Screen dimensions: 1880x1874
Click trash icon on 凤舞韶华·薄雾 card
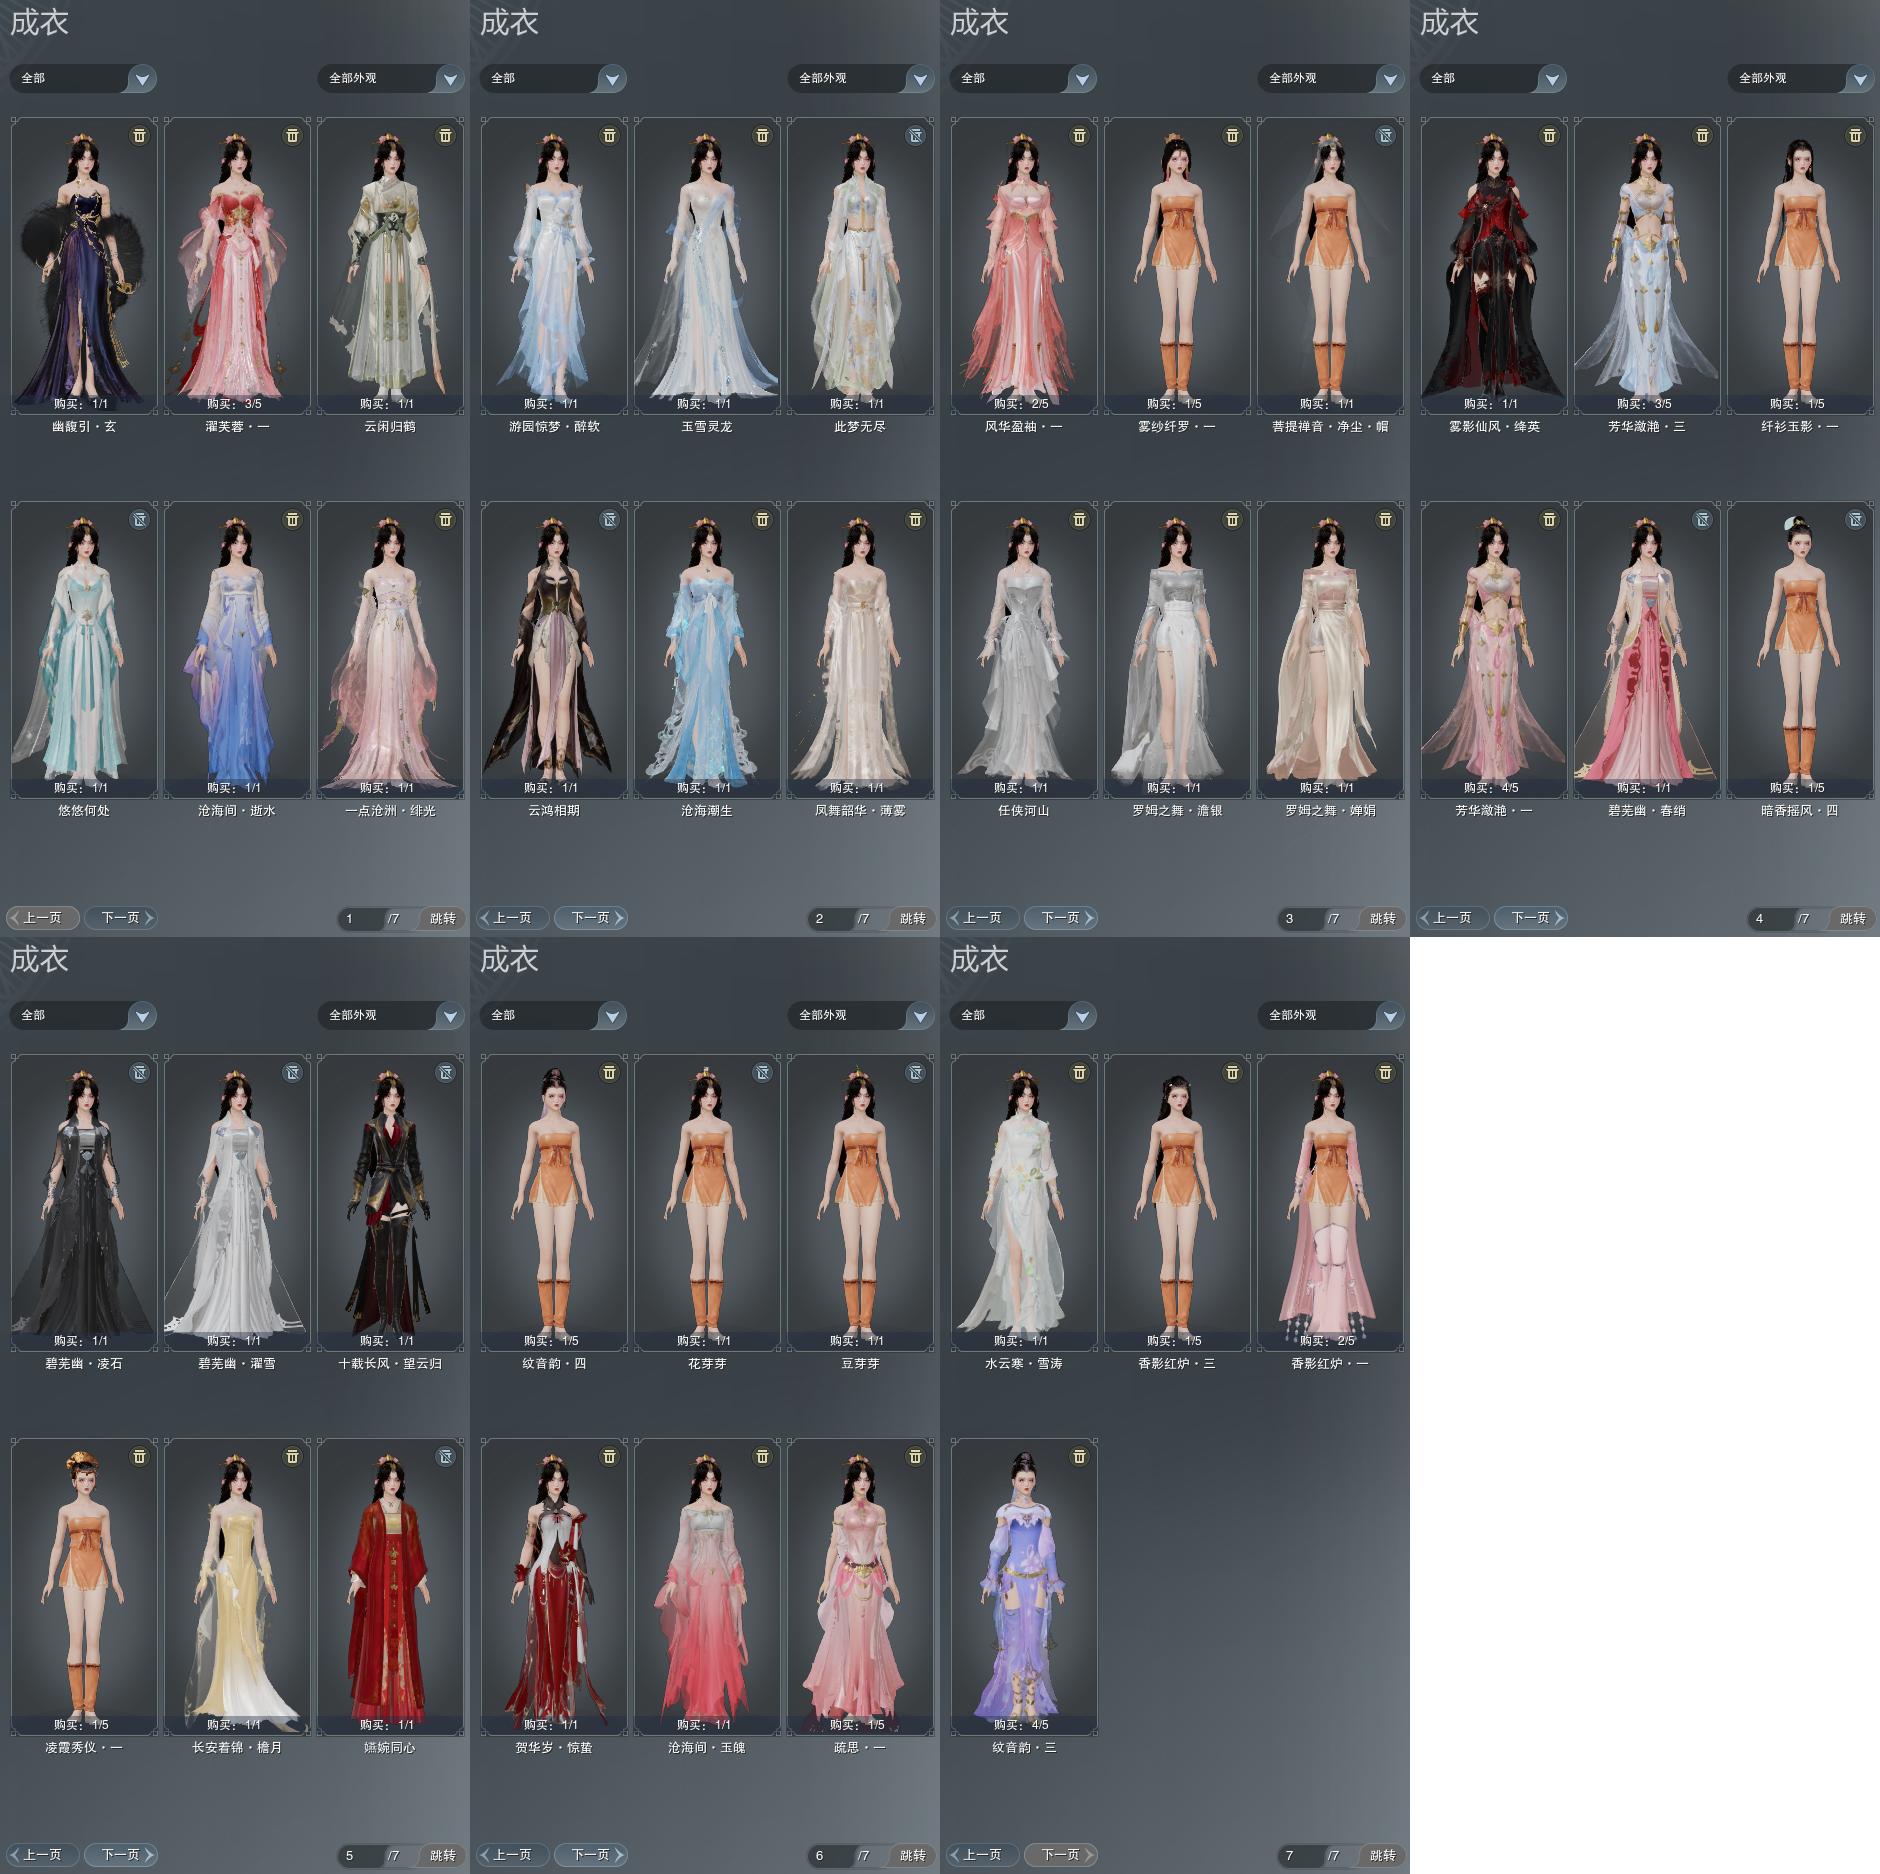tap(915, 519)
